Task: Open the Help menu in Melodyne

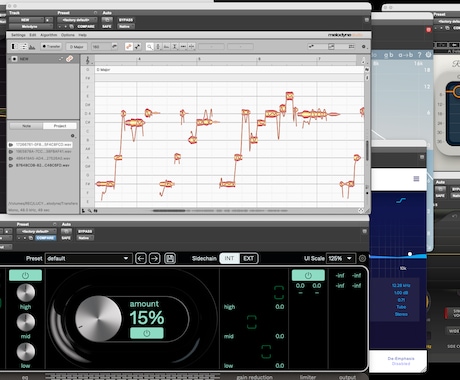Action: click(x=82, y=35)
